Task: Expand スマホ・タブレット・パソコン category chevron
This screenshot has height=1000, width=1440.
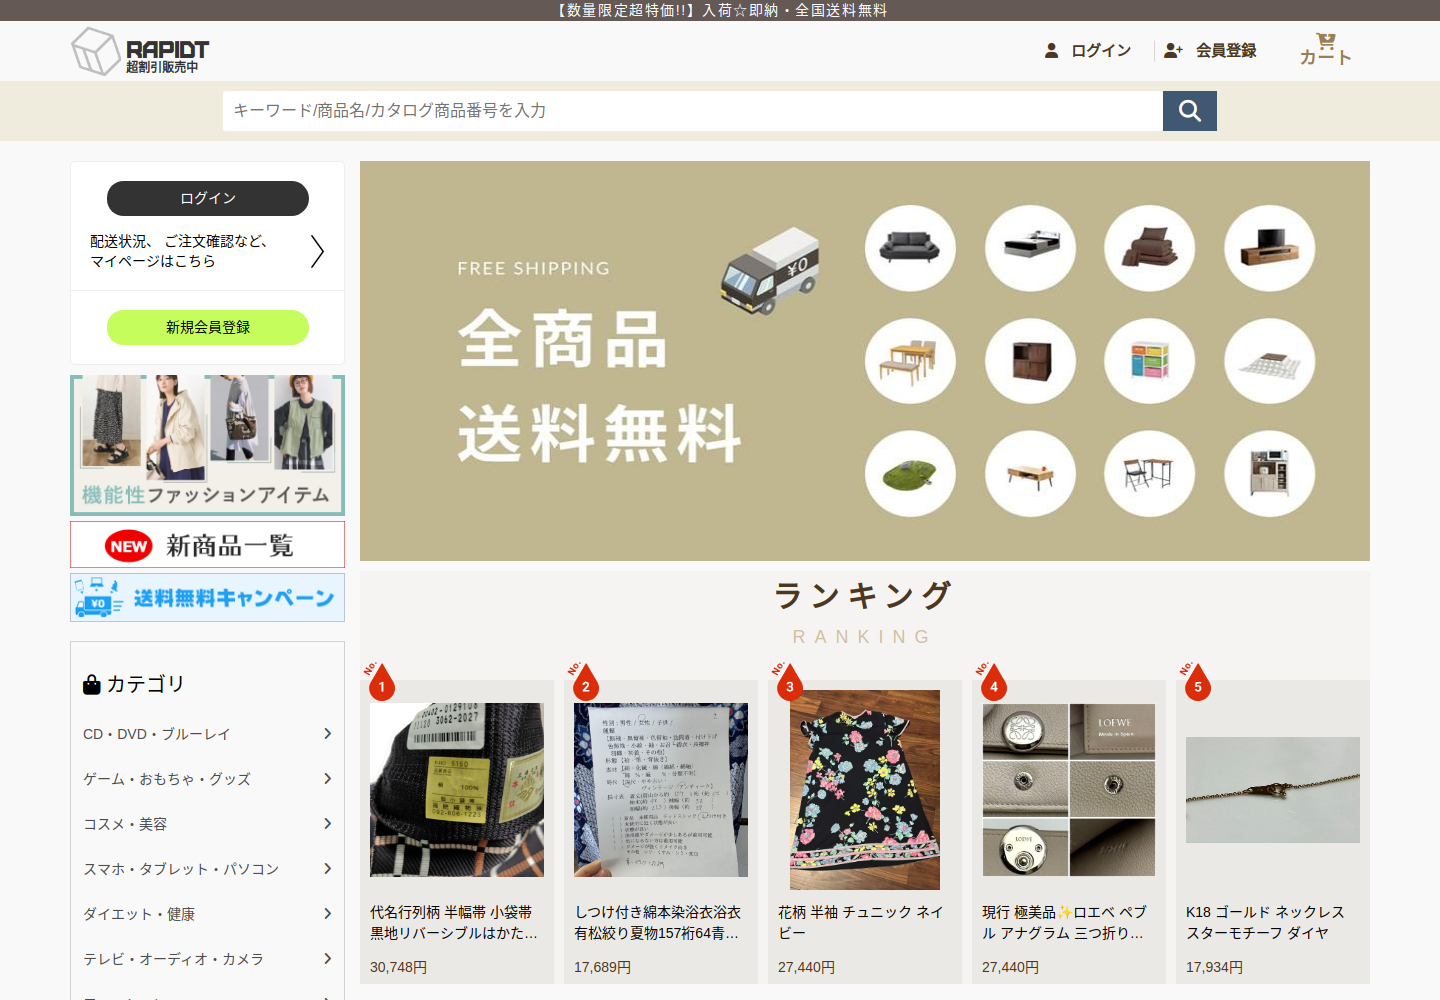Action: pos(327,869)
